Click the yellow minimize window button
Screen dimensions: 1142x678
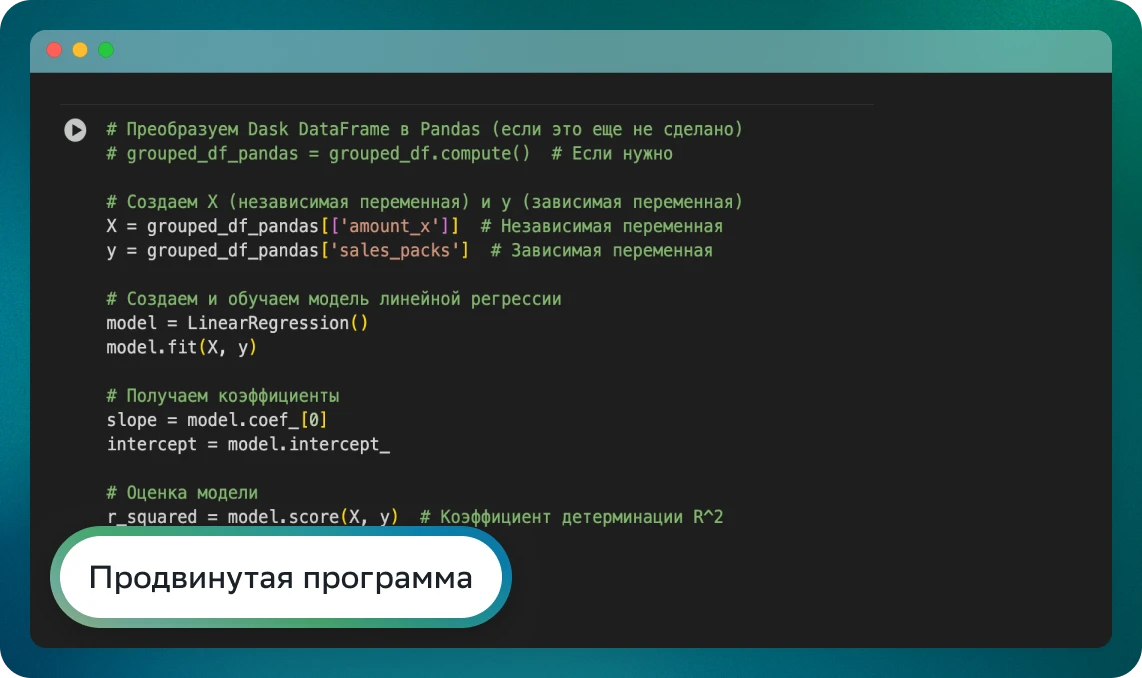(x=80, y=50)
